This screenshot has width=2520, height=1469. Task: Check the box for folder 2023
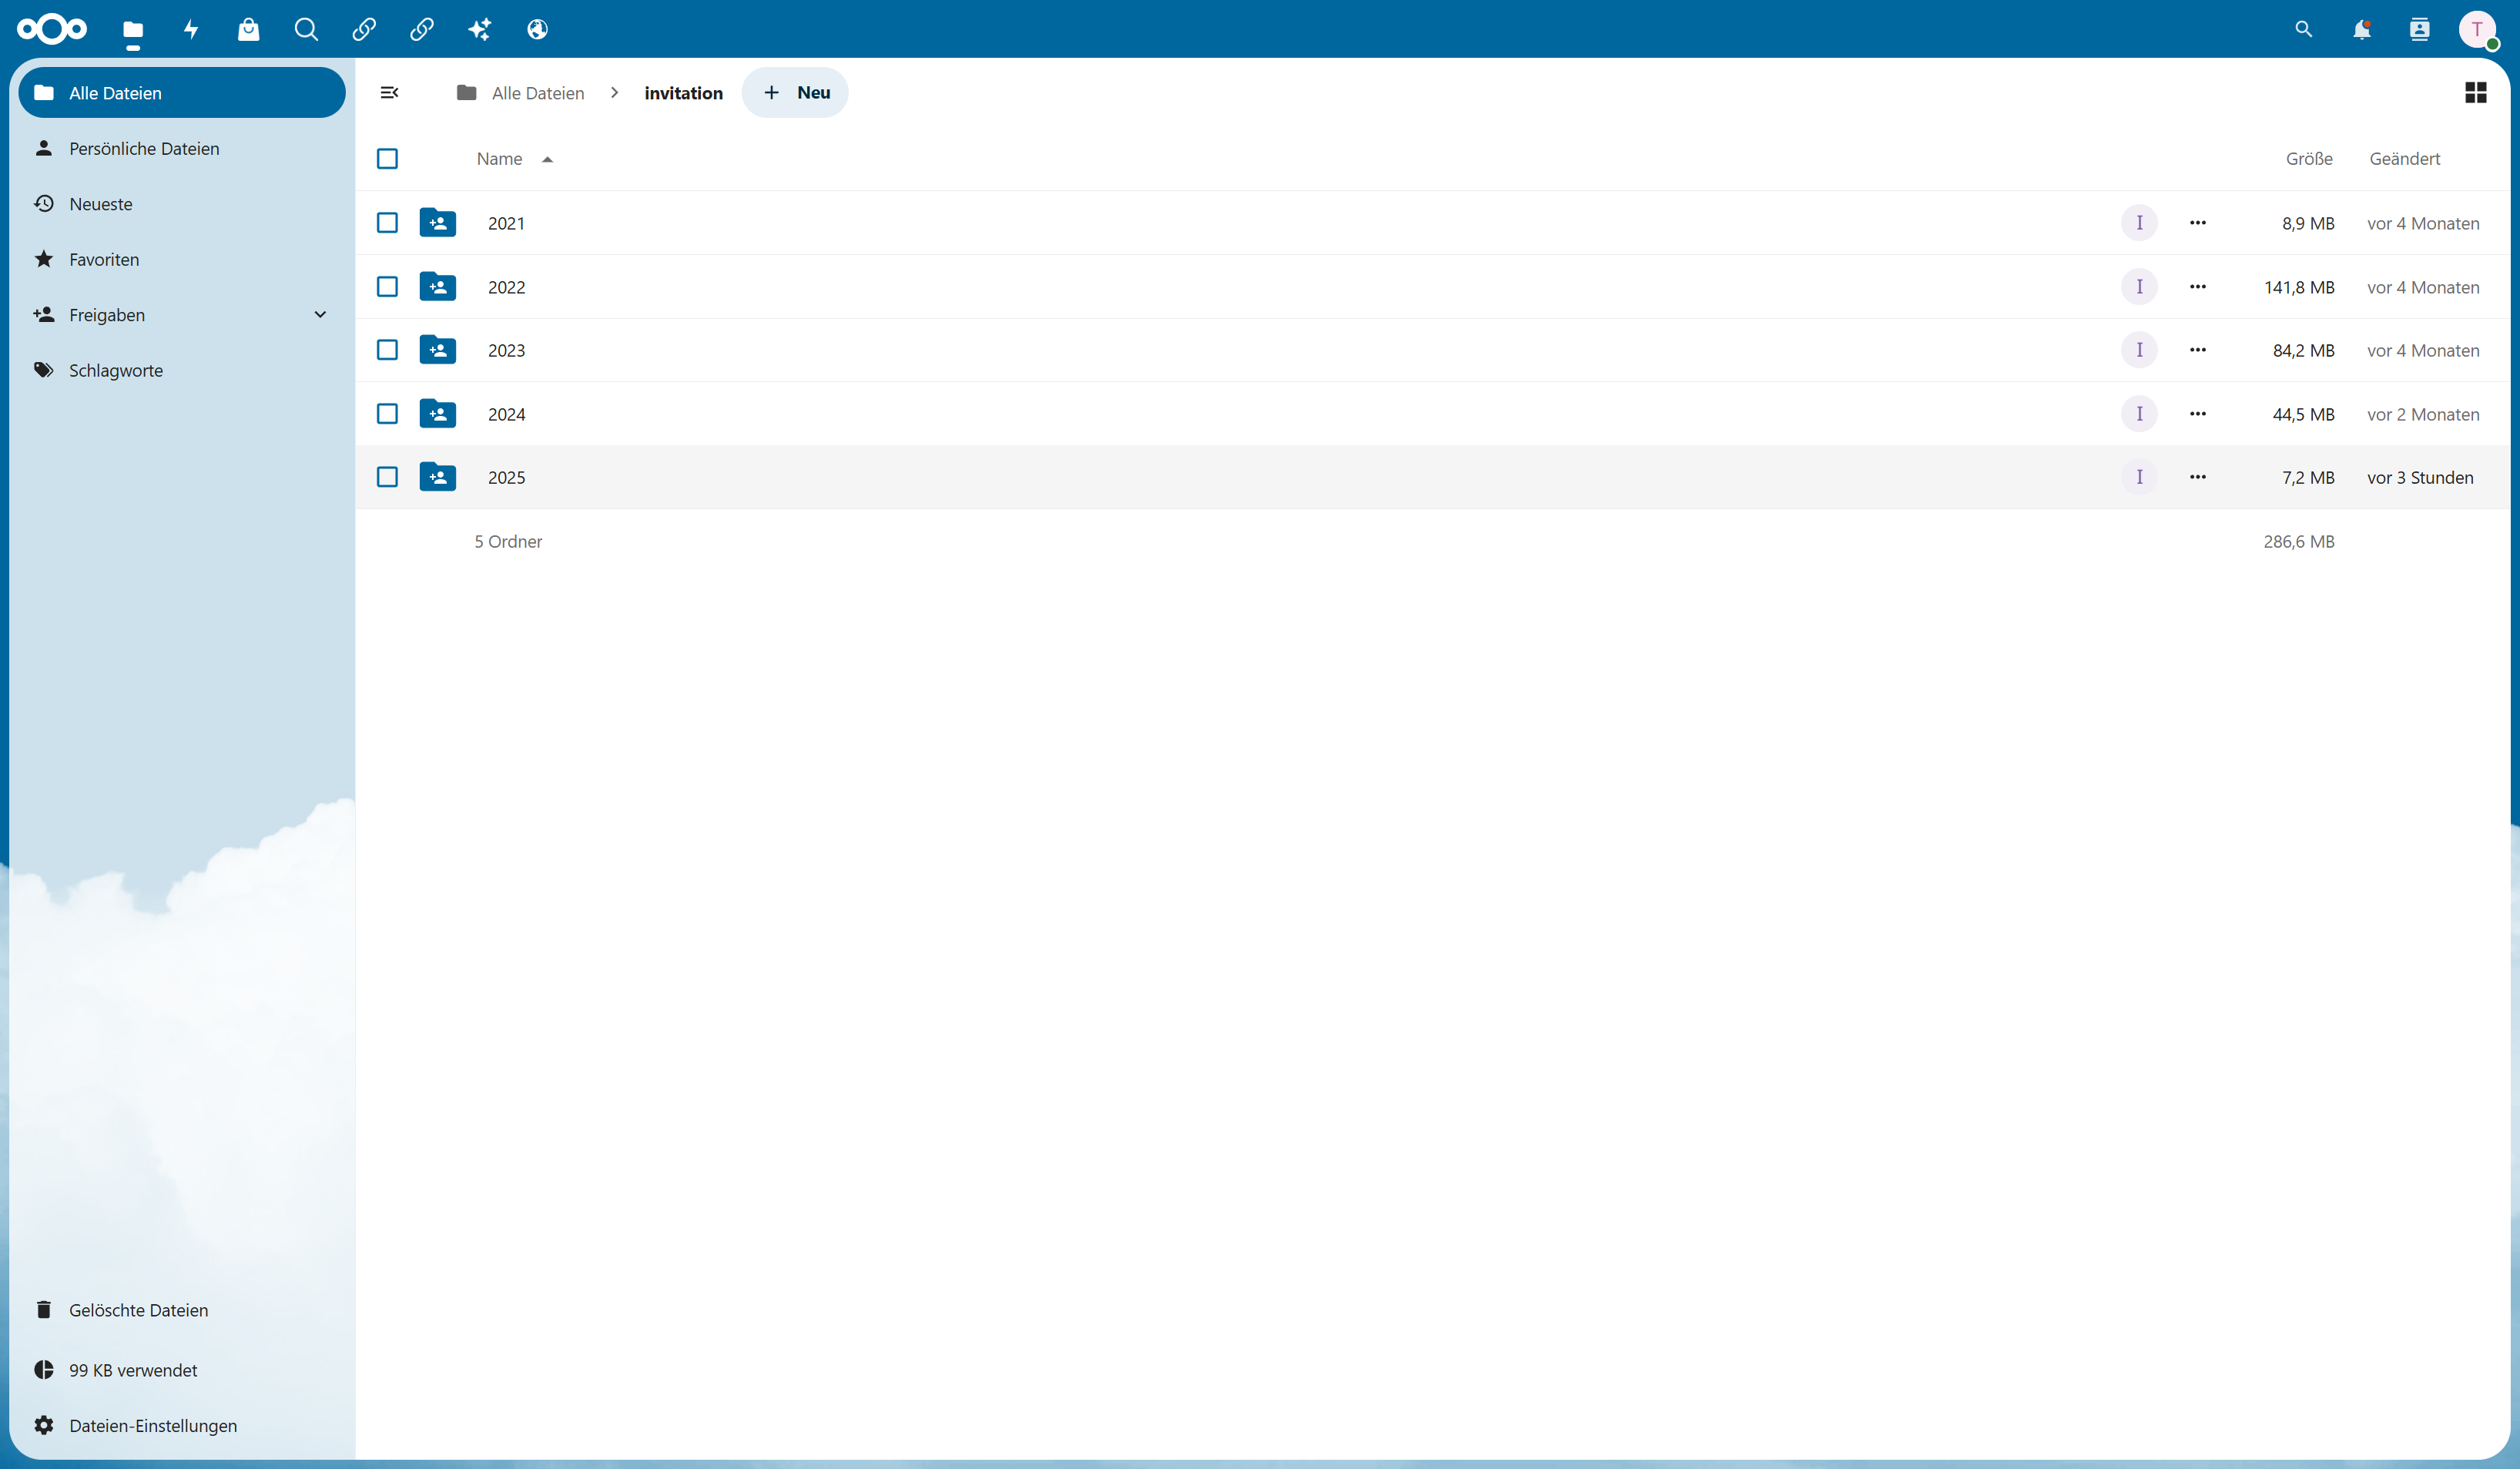click(x=387, y=350)
